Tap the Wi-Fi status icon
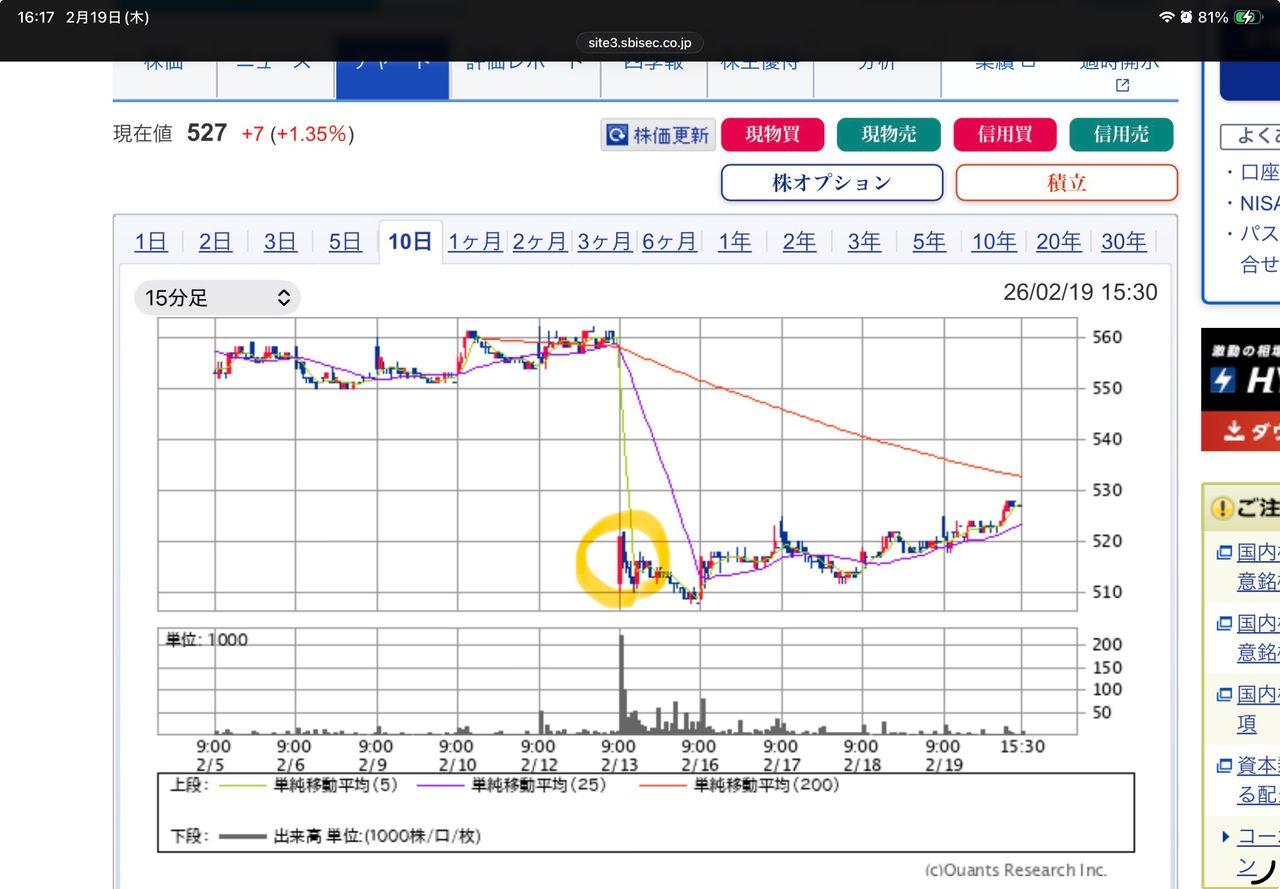Viewport: 1280px width, 889px height. pyautogui.click(x=1166, y=18)
